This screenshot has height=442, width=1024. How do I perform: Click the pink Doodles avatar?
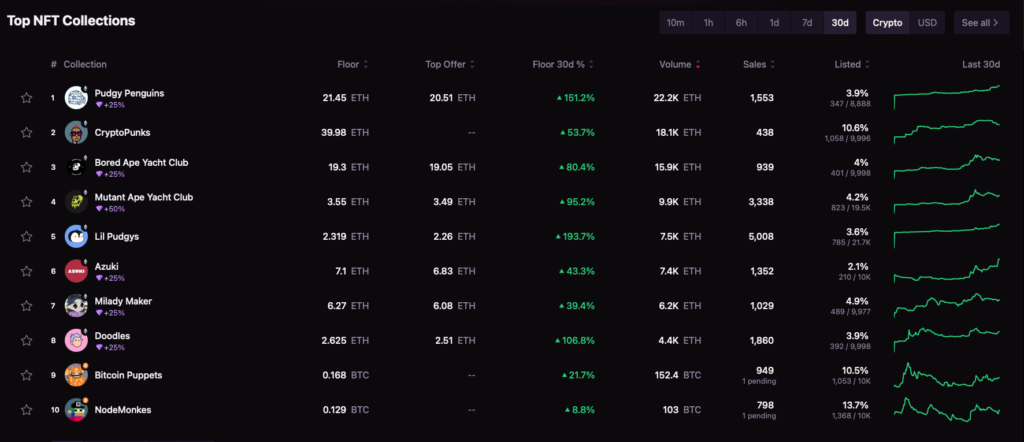click(76, 340)
